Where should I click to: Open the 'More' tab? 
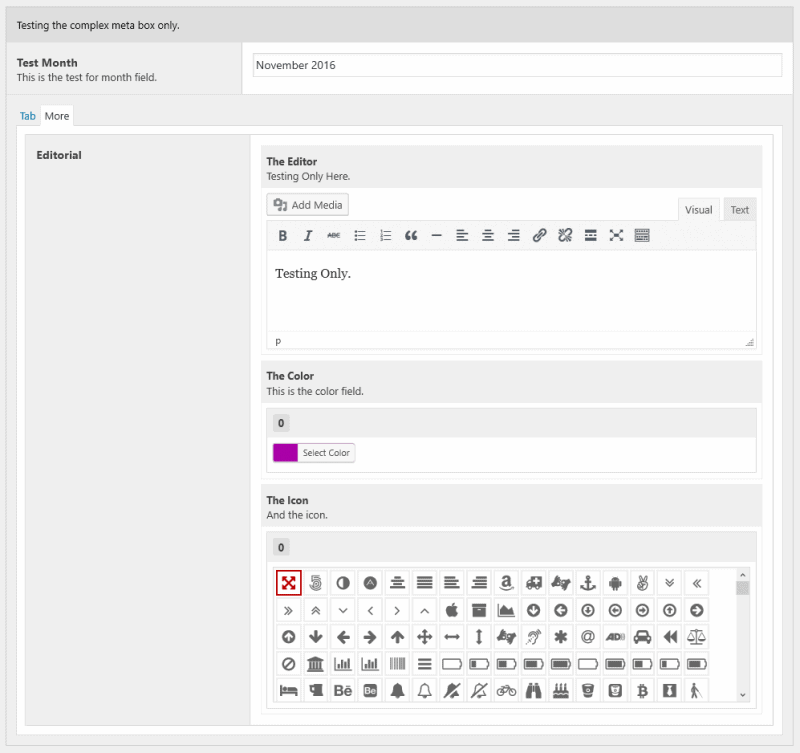pos(57,116)
